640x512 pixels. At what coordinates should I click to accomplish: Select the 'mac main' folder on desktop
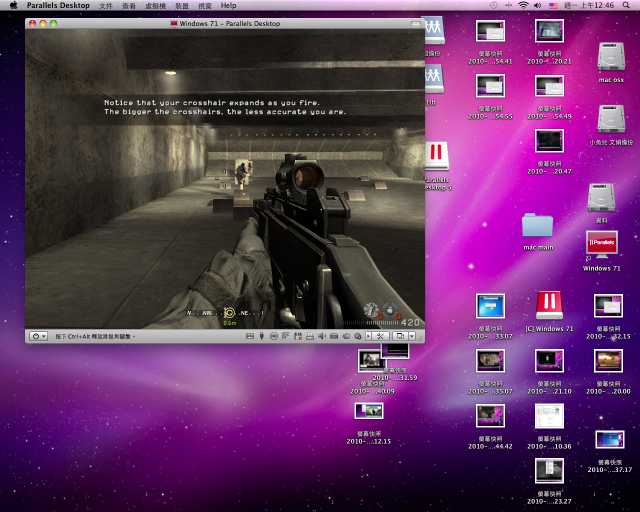pyautogui.click(x=538, y=225)
